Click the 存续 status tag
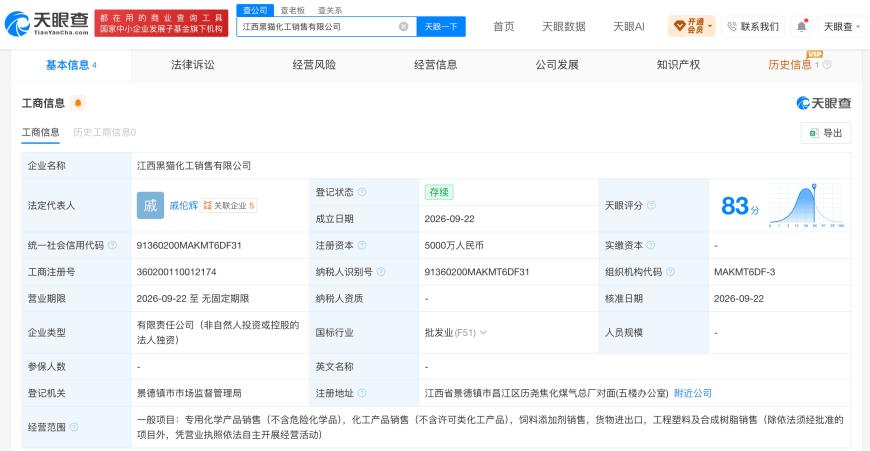870x451 pixels. (x=439, y=192)
